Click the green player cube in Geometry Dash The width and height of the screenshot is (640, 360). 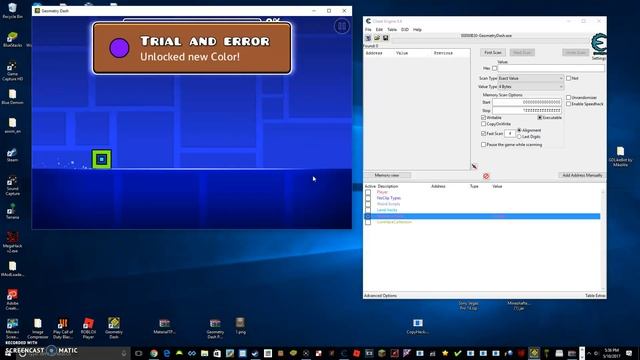102,159
